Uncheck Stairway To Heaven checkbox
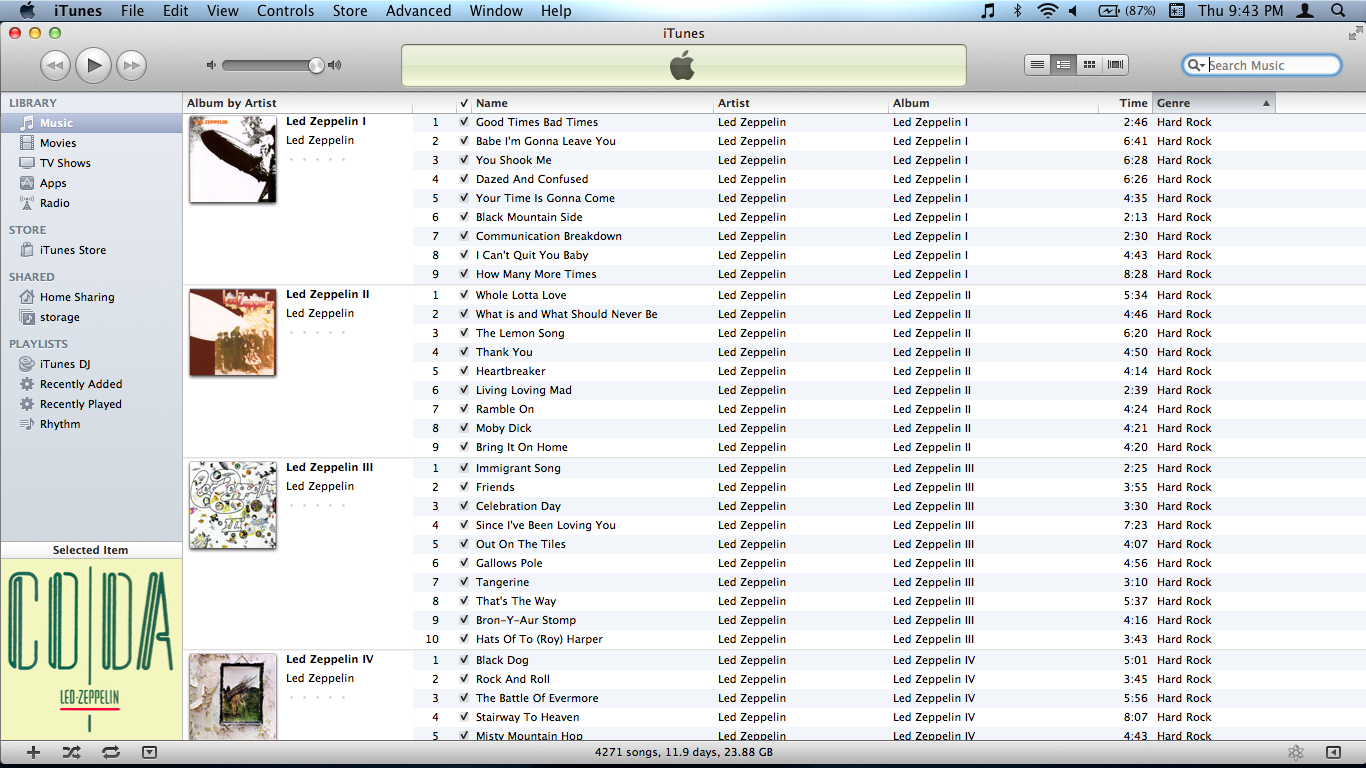1366x768 pixels. click(464, 717)
